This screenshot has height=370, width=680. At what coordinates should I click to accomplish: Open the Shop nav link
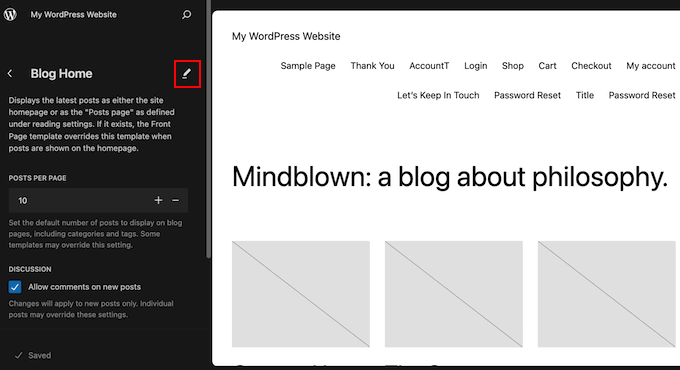click(x=513, y=66)
